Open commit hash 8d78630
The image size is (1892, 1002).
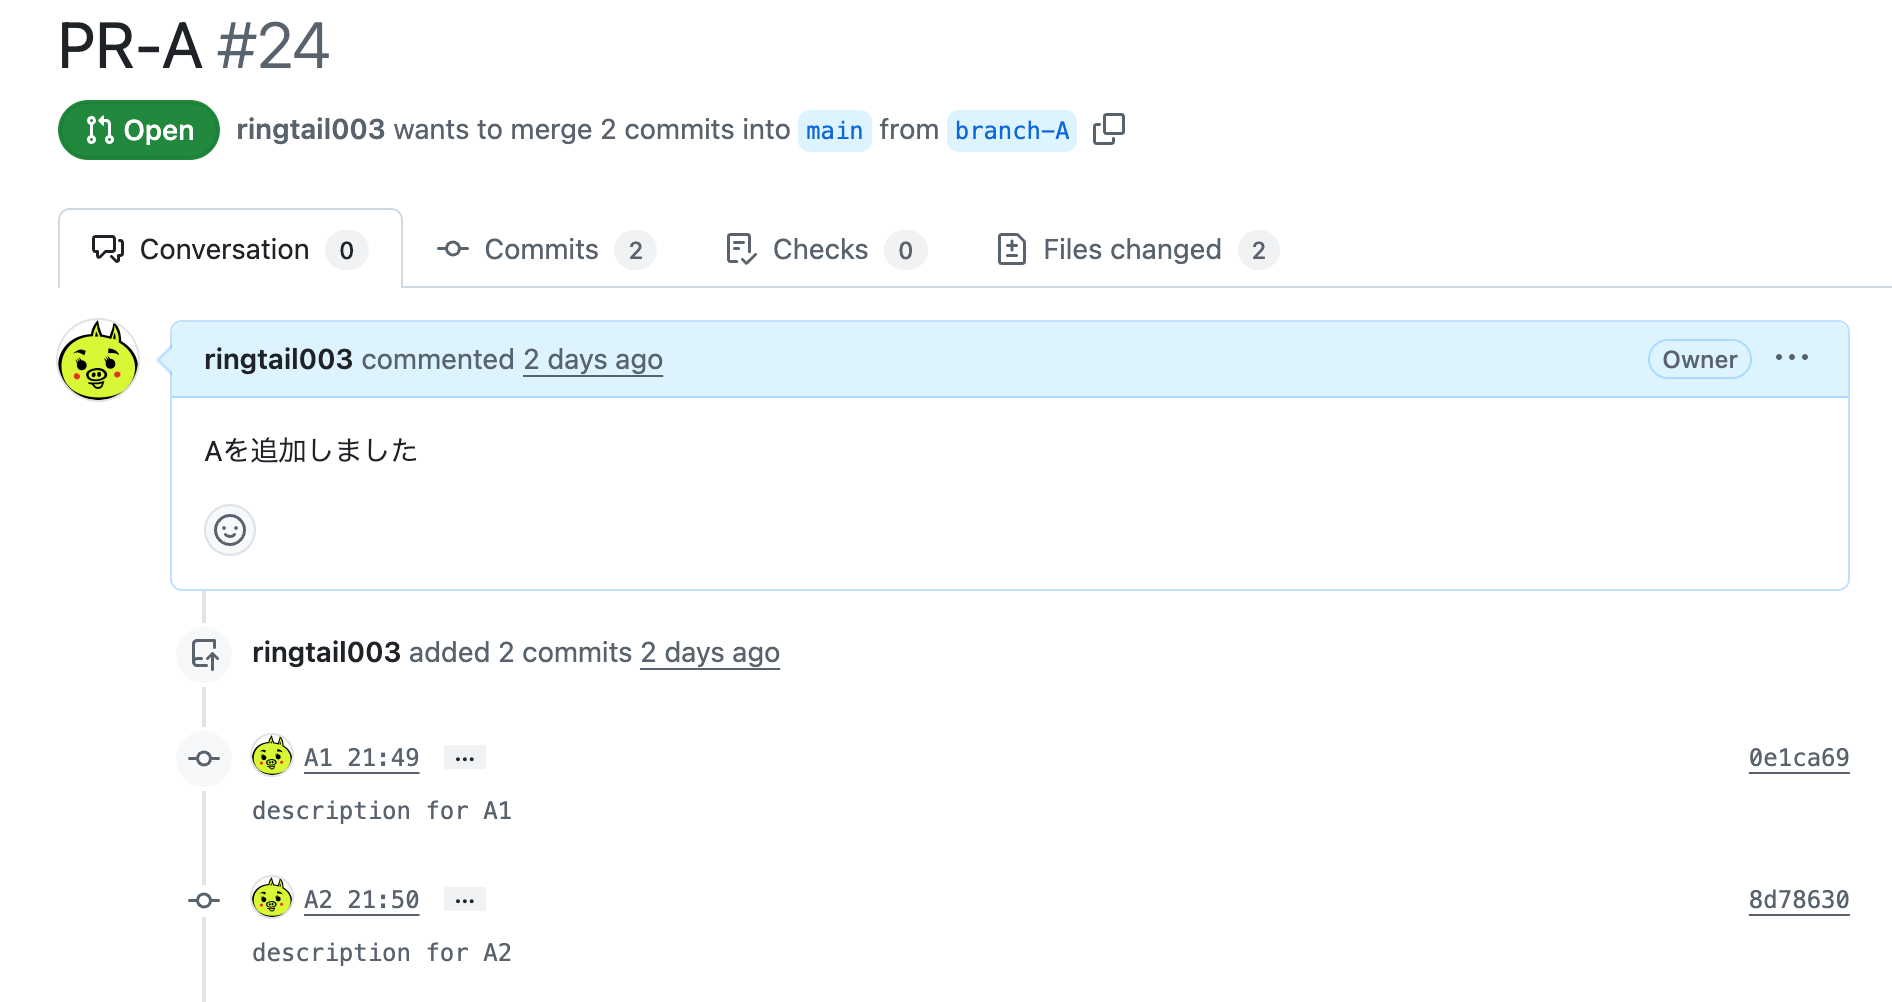1798,900
